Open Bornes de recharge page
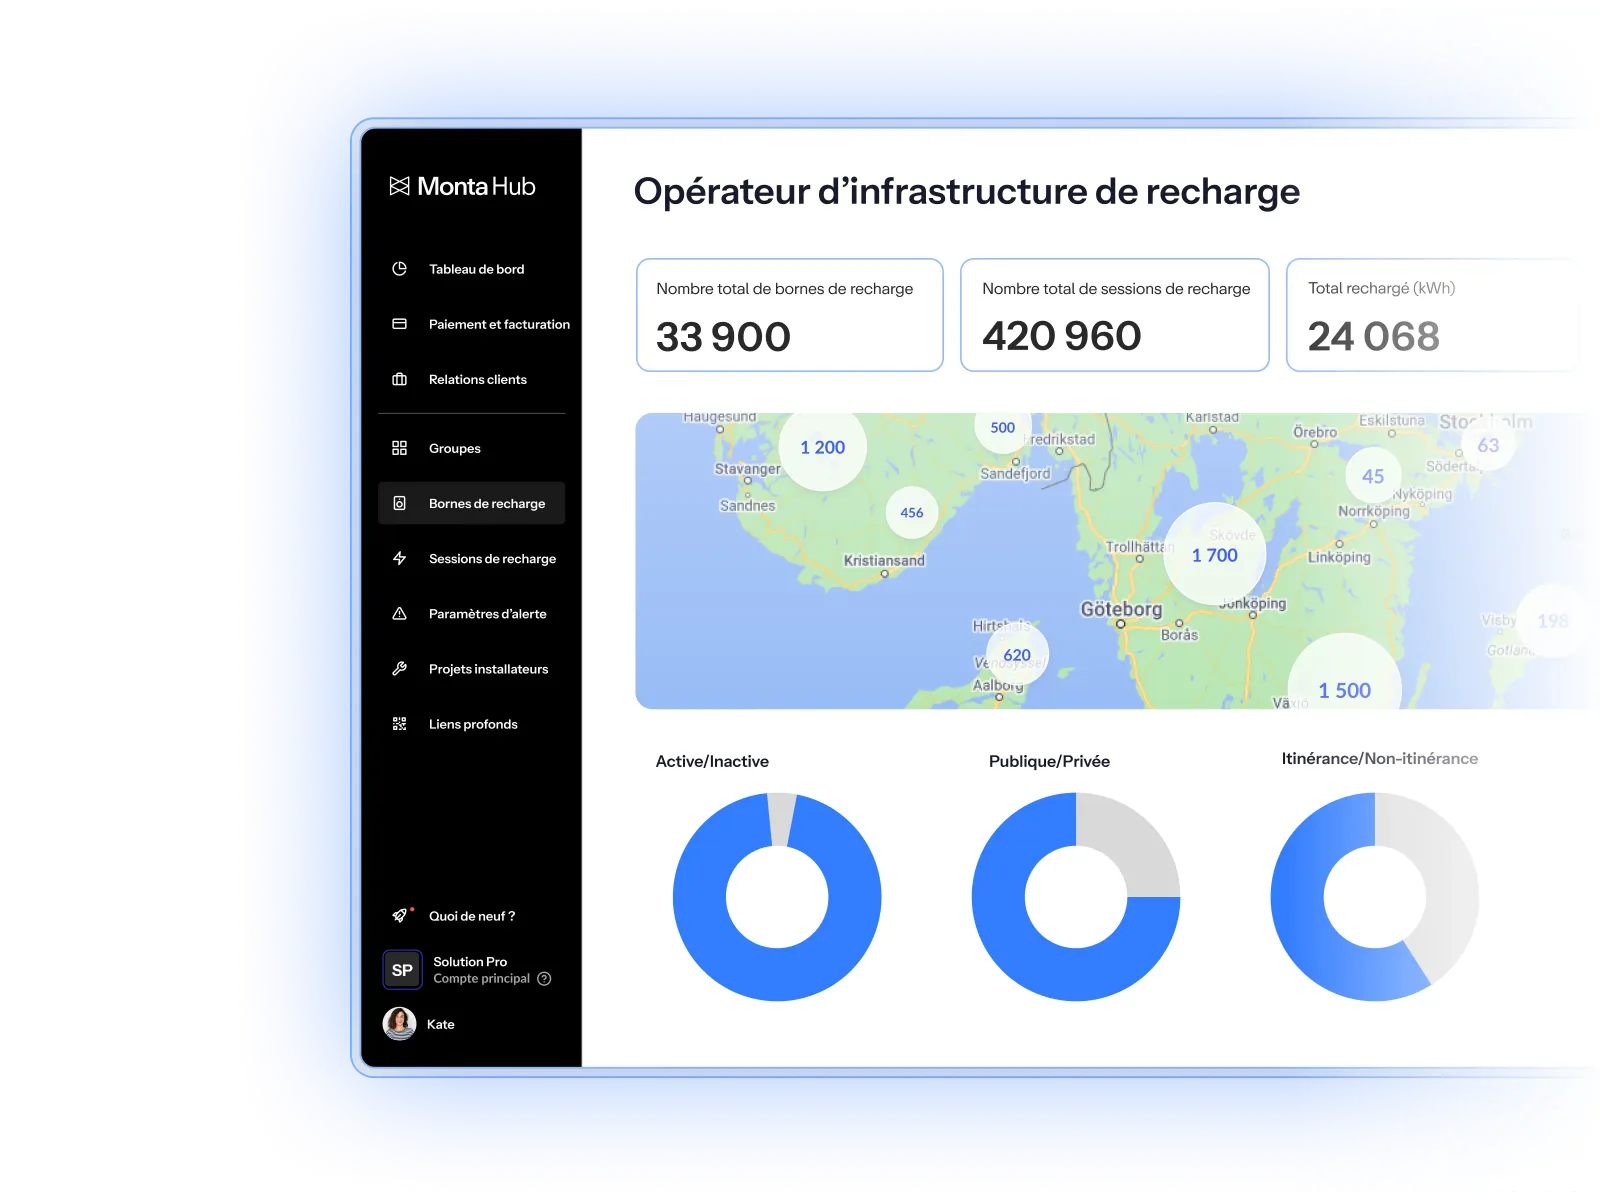The image size is (1600, 1200). (x=471, y=503)
